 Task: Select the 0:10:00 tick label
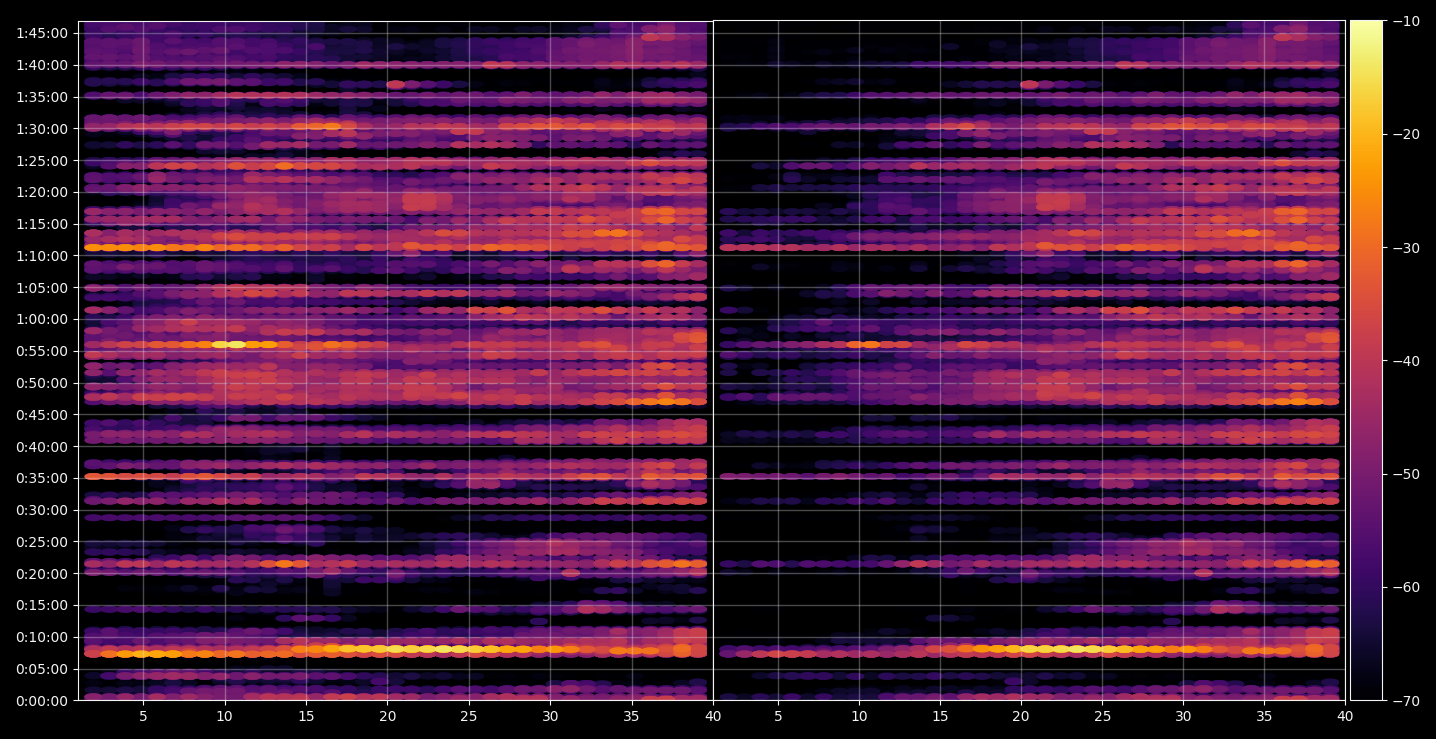click(42, 637)
